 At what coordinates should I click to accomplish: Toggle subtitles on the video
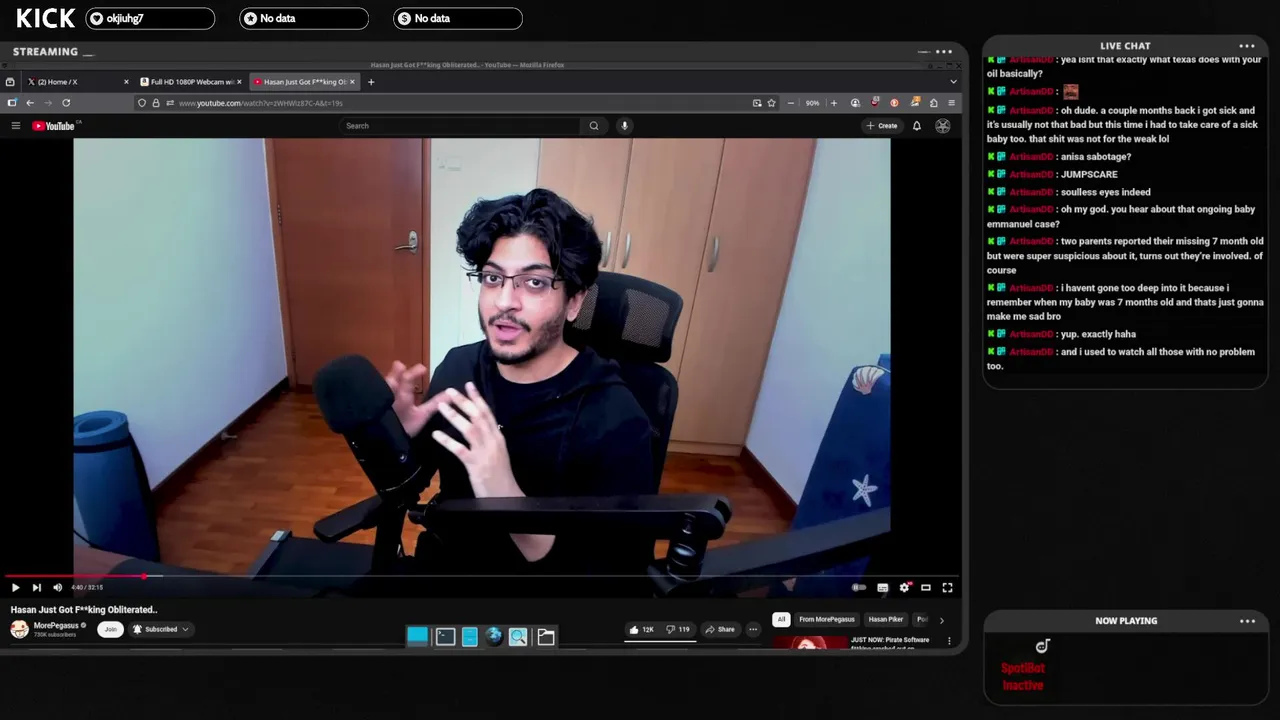tap(882, 588)
